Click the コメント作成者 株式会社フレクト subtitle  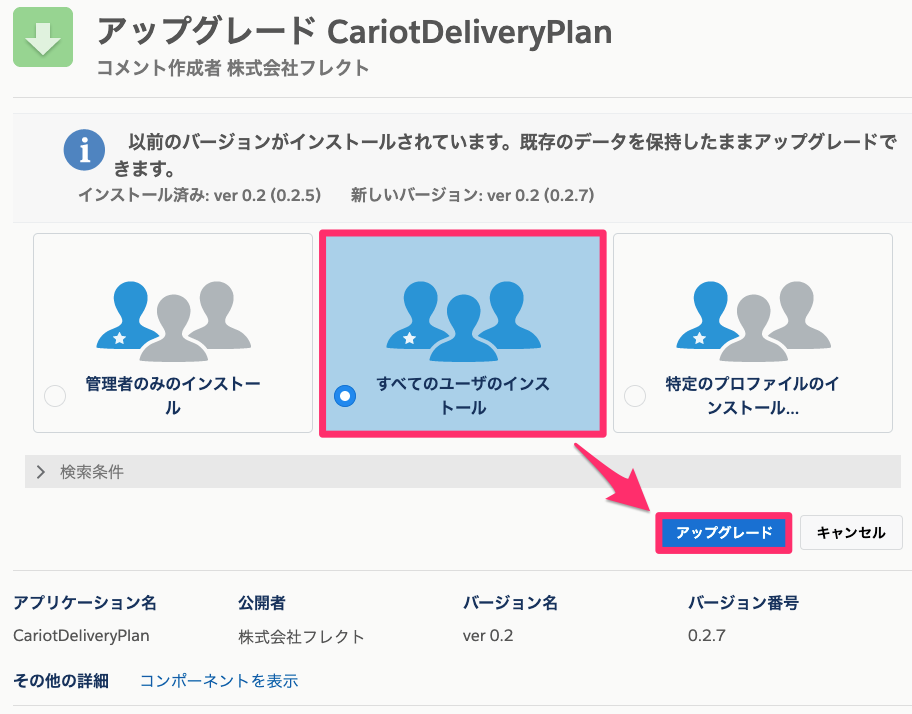click(233, 68)
